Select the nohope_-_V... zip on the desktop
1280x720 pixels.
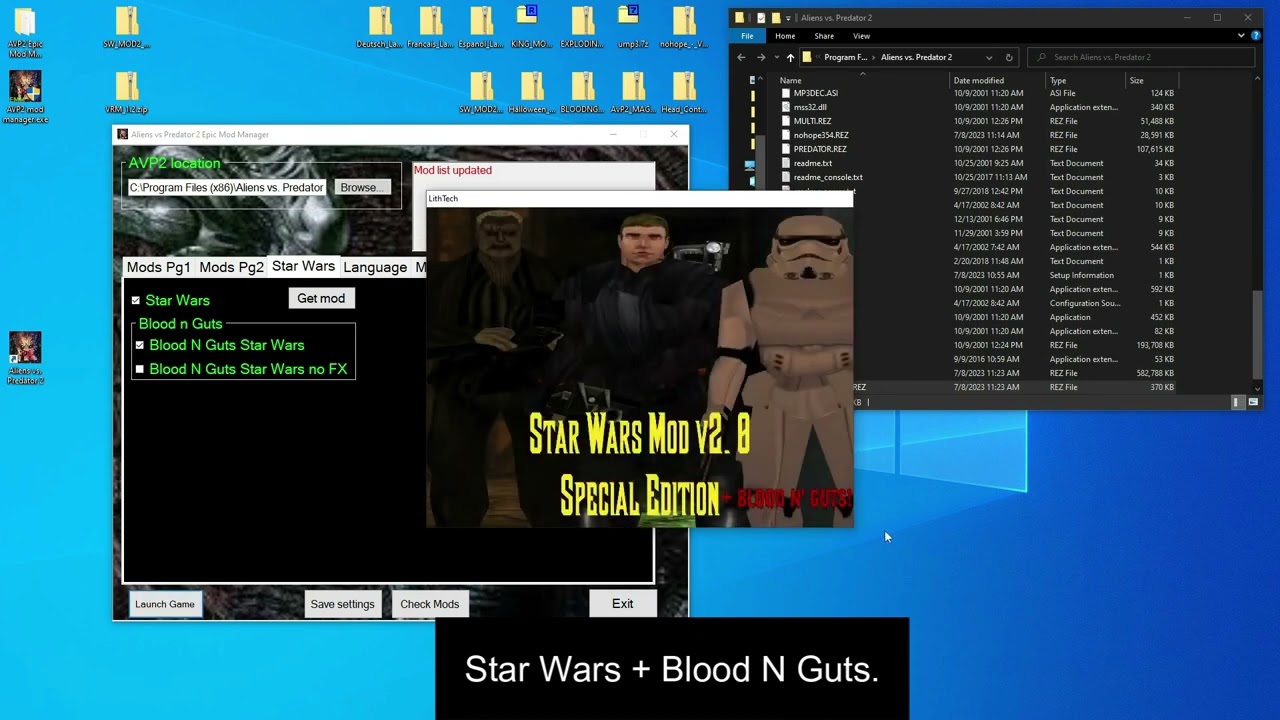click(684, 27)
